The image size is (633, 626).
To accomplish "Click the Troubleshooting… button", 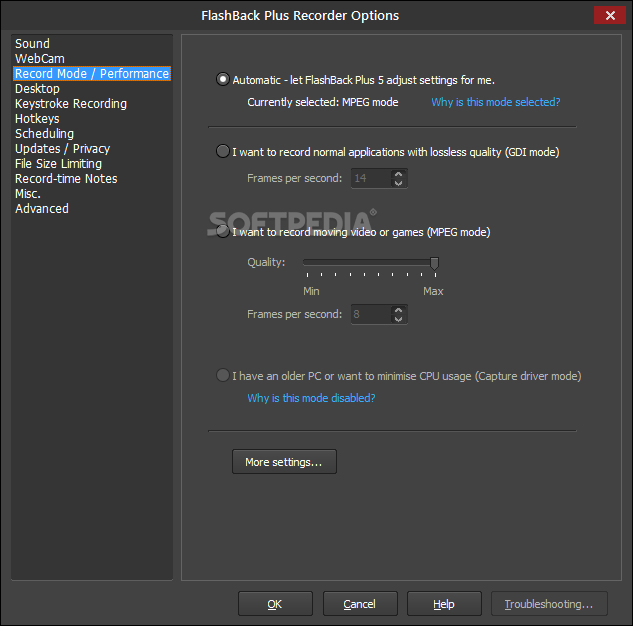I will 549,604.
